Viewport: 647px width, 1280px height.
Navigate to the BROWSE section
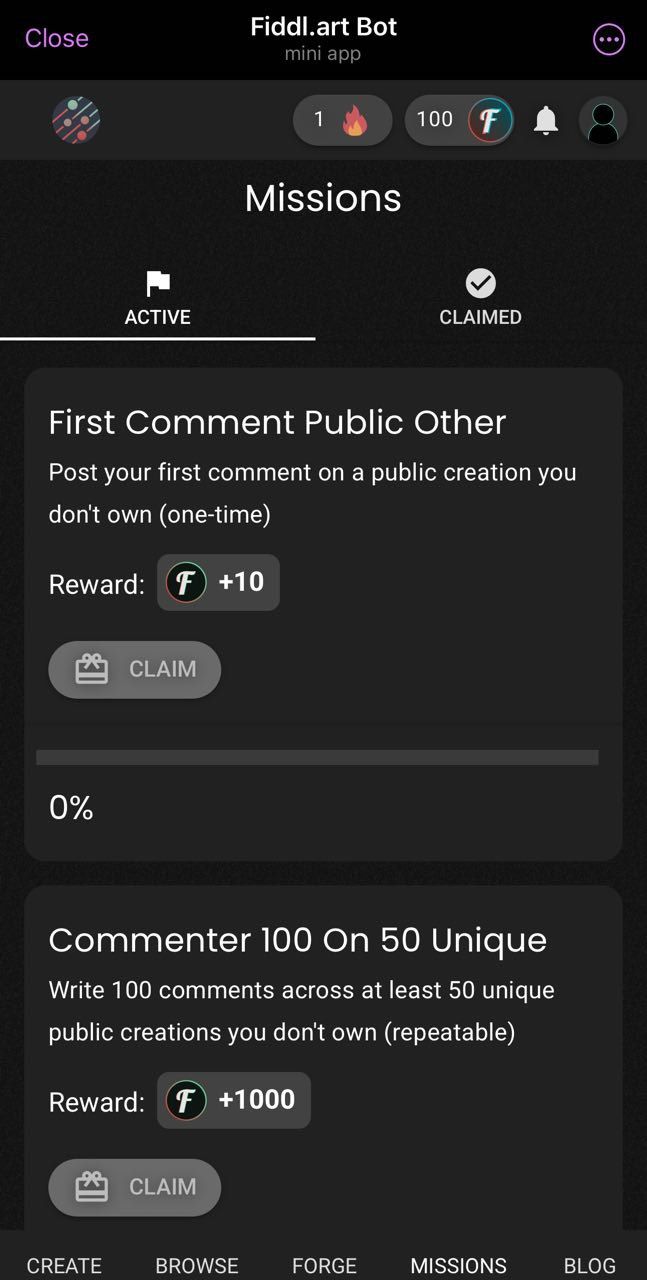[196, 1265]
